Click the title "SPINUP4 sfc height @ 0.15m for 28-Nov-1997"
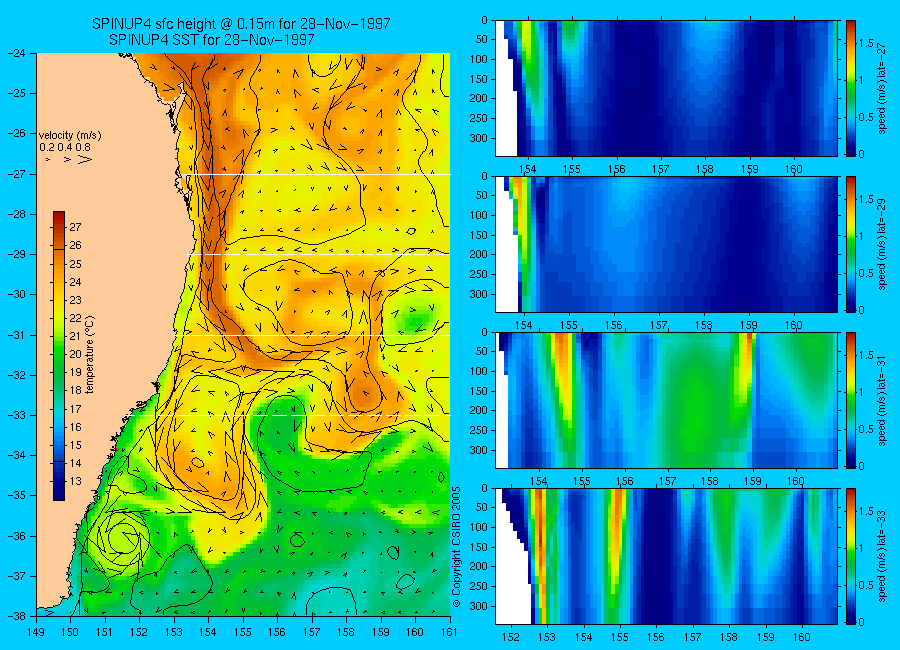Viewport: 900px width, 650px height. pos(241,24)
